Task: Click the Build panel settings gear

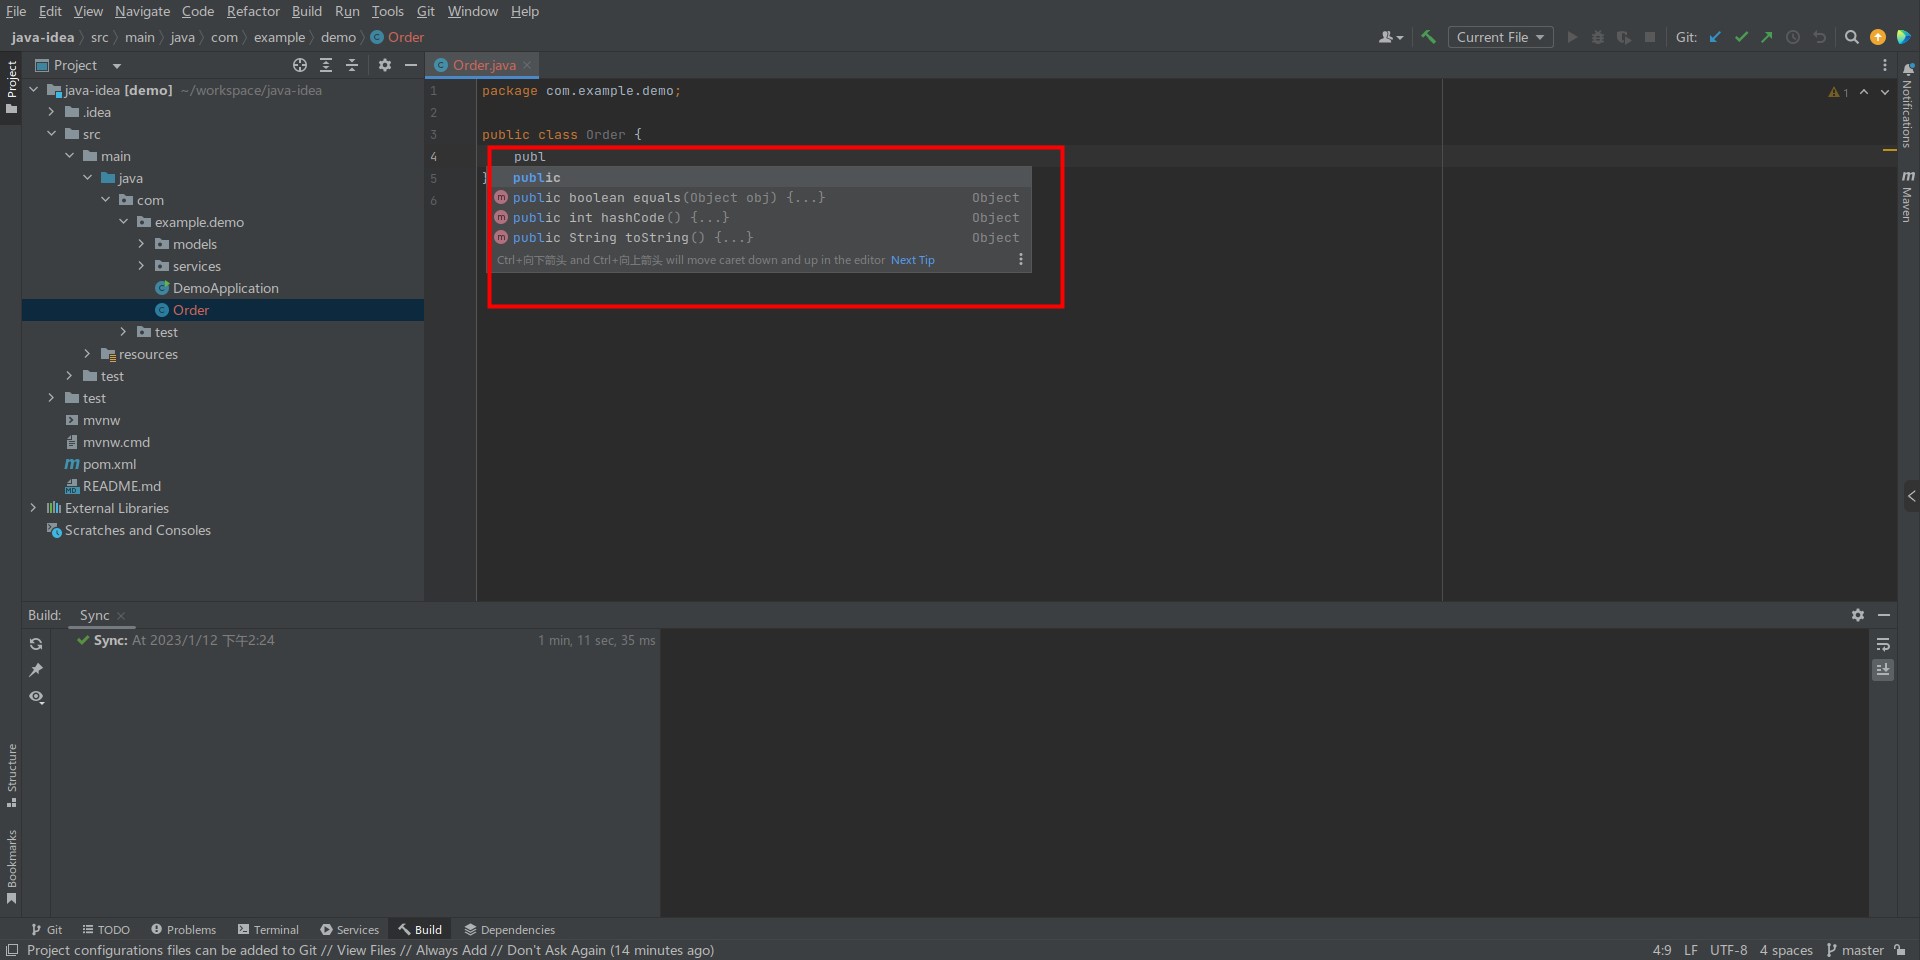Action: pyautogui.click(x=1858, y=615)
